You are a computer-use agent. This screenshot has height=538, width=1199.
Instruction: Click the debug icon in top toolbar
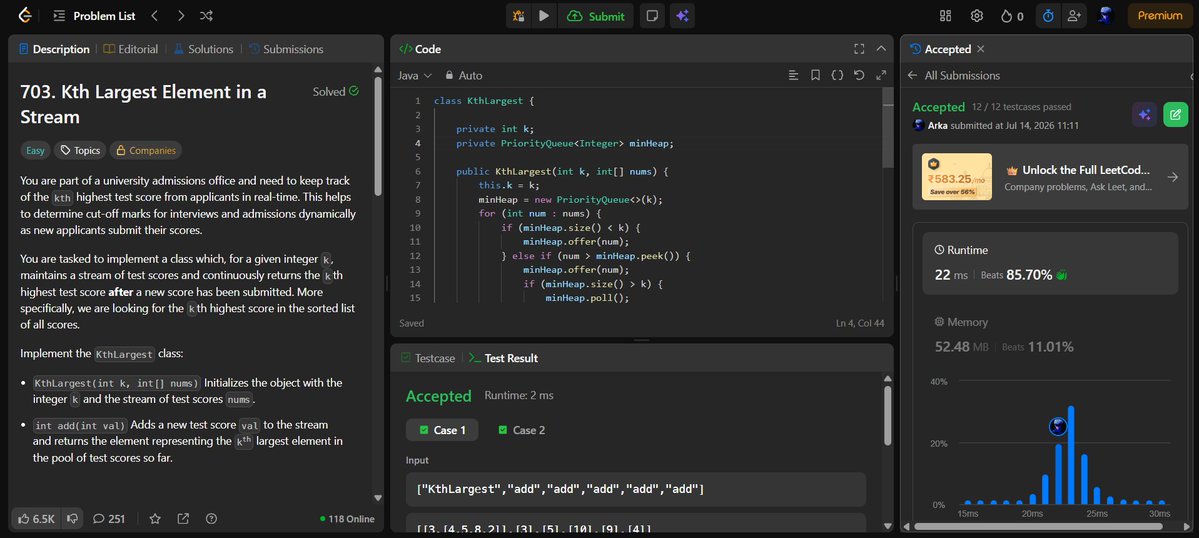pyautogui.click(x=518, y=15)
